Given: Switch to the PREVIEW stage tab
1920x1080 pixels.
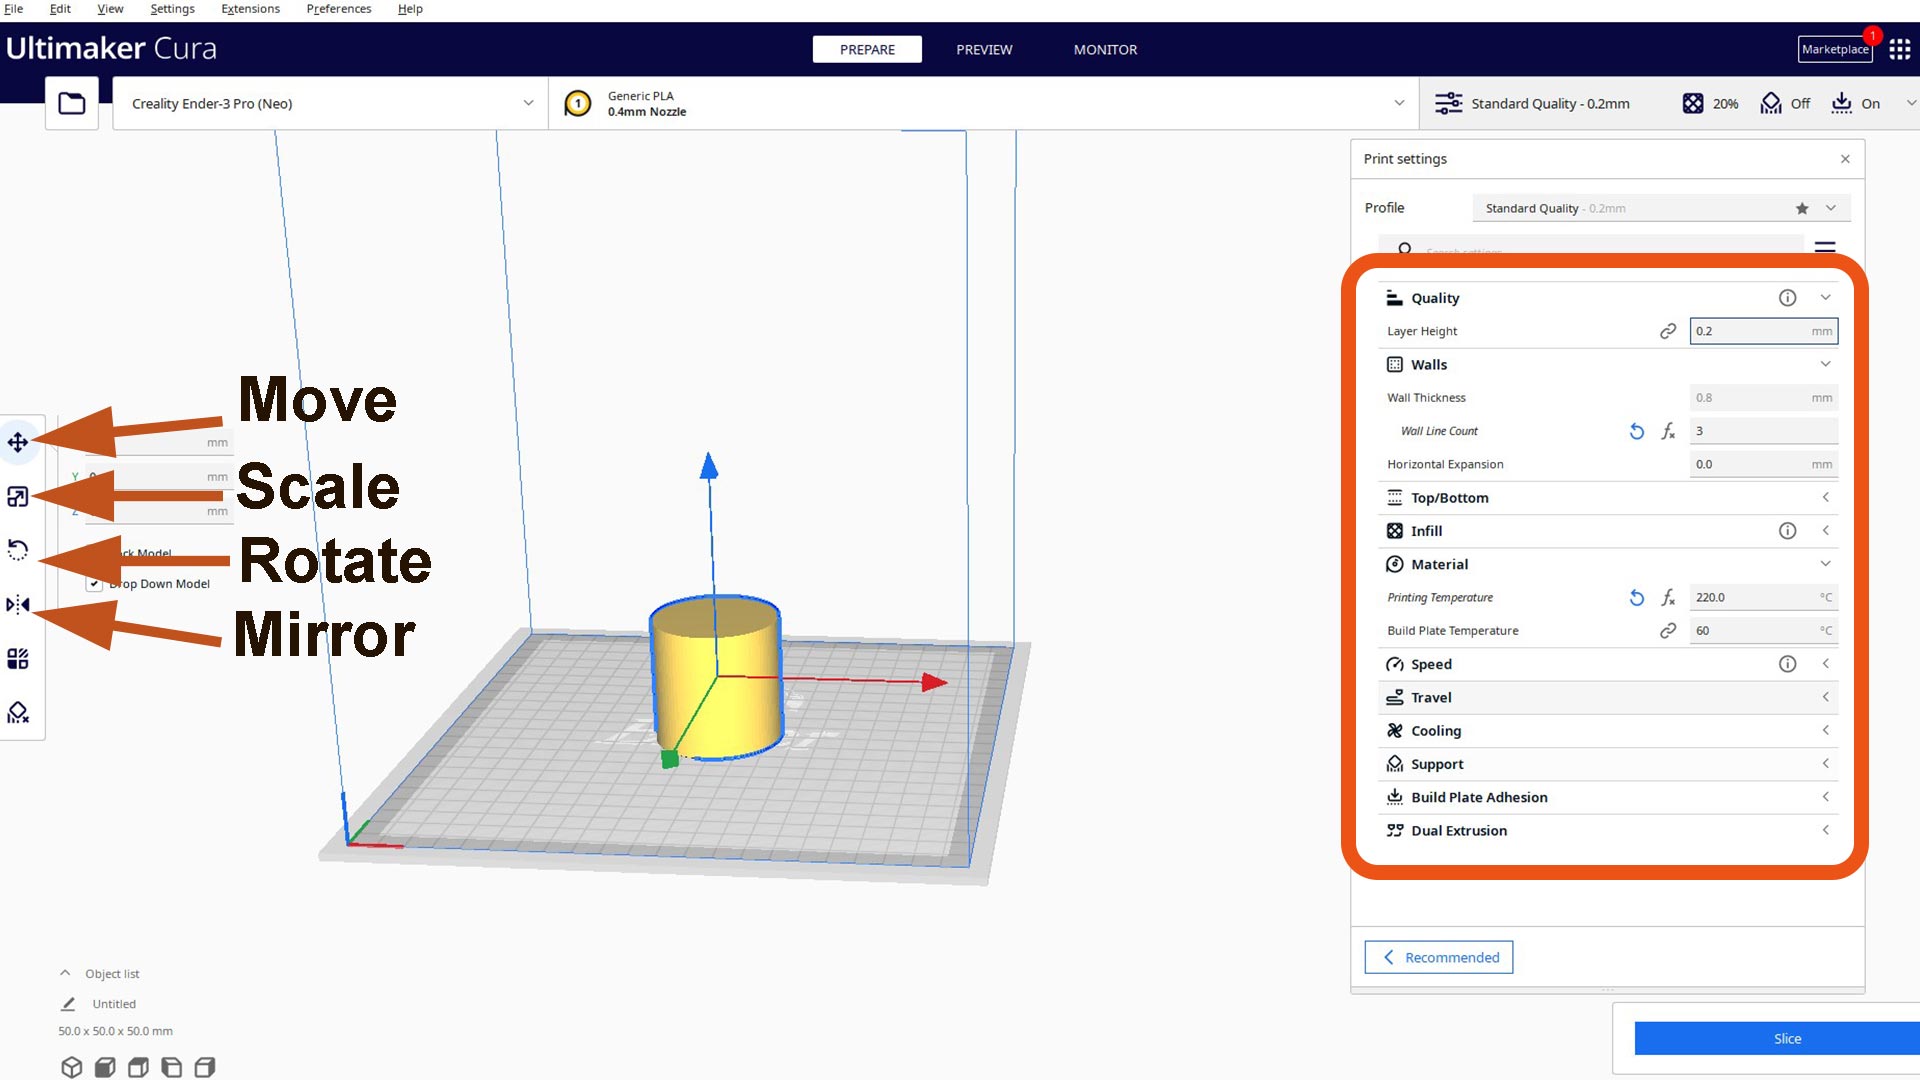Looking at the screenshot, I should click(984, 49).
